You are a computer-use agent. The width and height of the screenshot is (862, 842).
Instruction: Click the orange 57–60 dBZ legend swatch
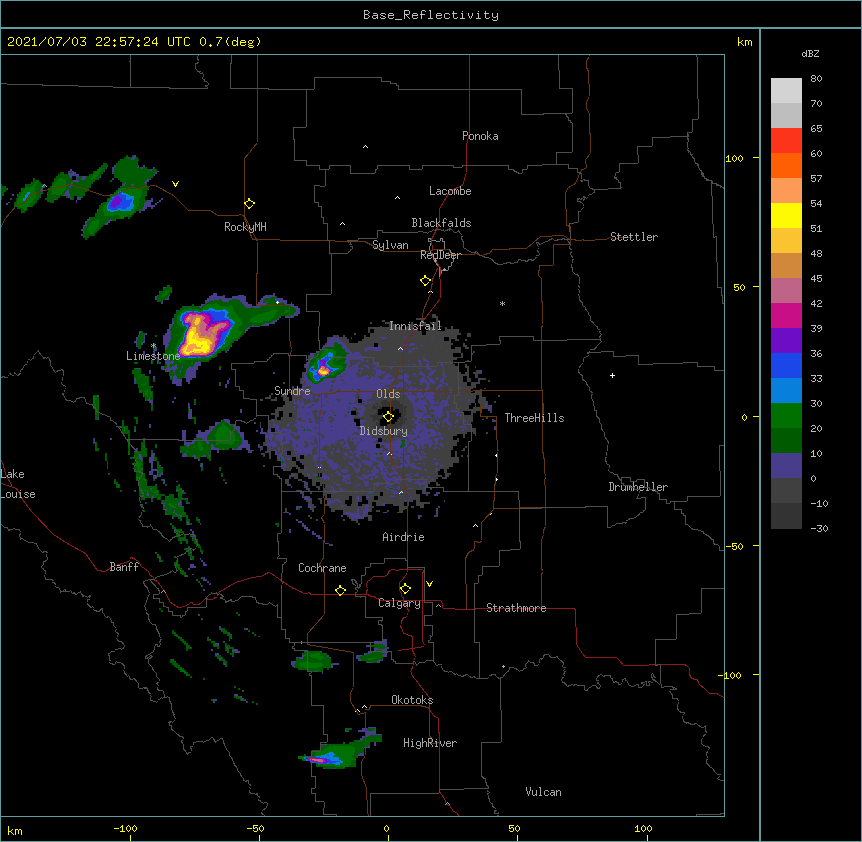pos(786,165)
